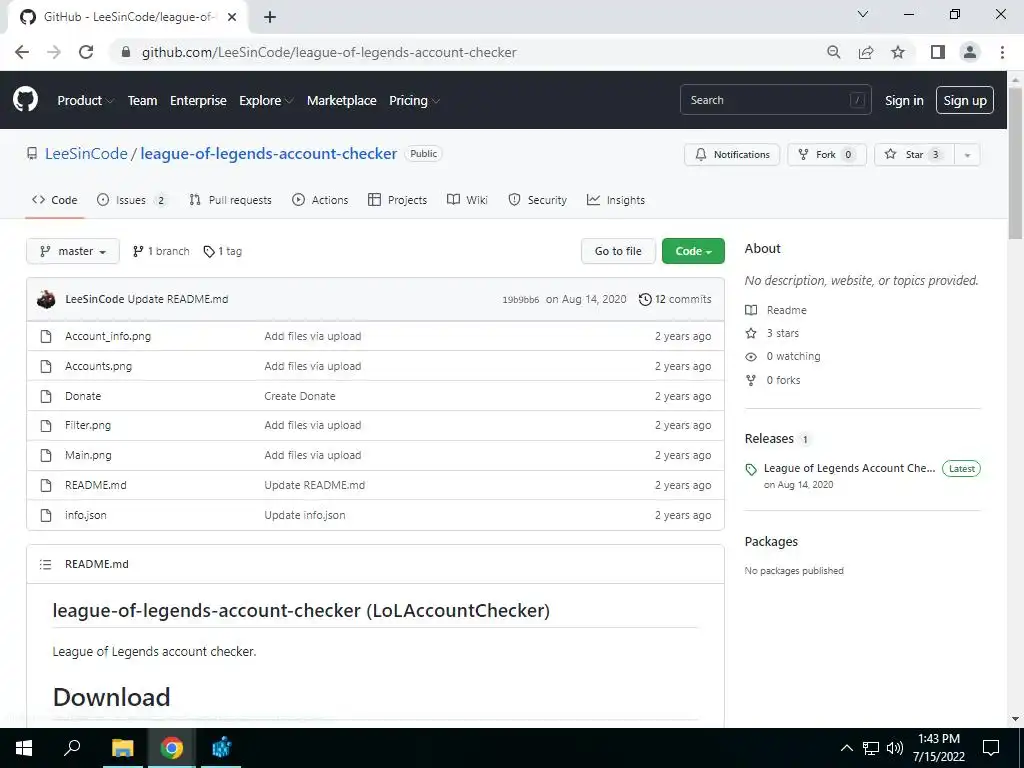The width and height of the screenshot is (1024, 768).
Task: Click the Notifications button
Action: 732,155
